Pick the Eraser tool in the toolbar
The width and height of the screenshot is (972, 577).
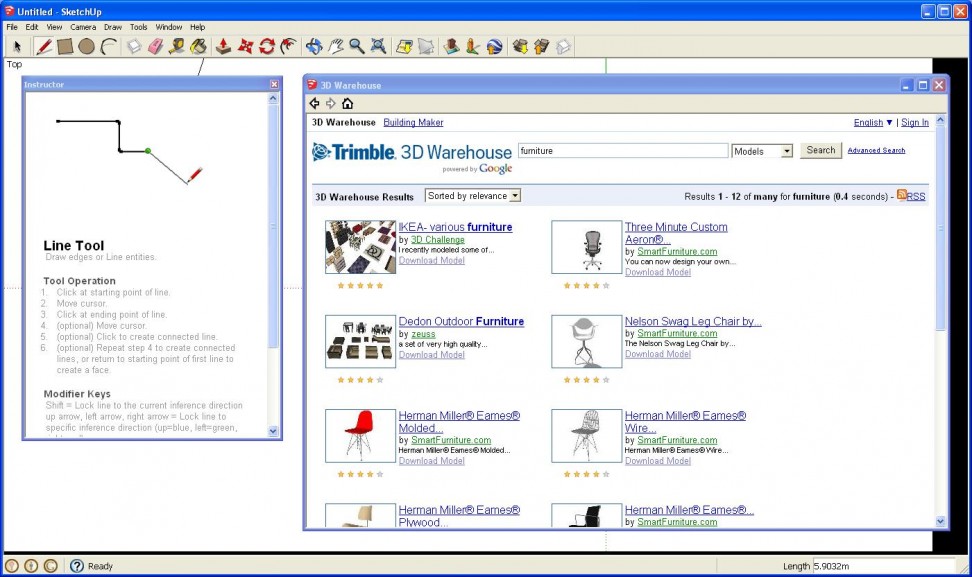point(155,46)
